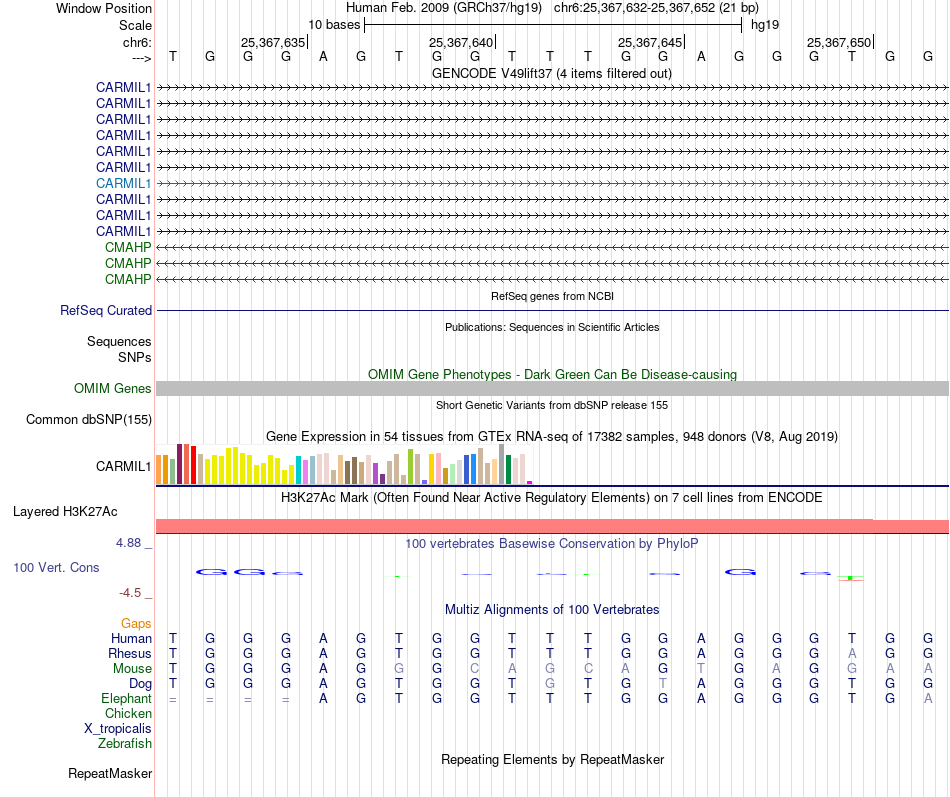Select the Scale label on the left
The width and height of the screenshot is (950, 797).
pyautogui.click(x=135, y=25)
